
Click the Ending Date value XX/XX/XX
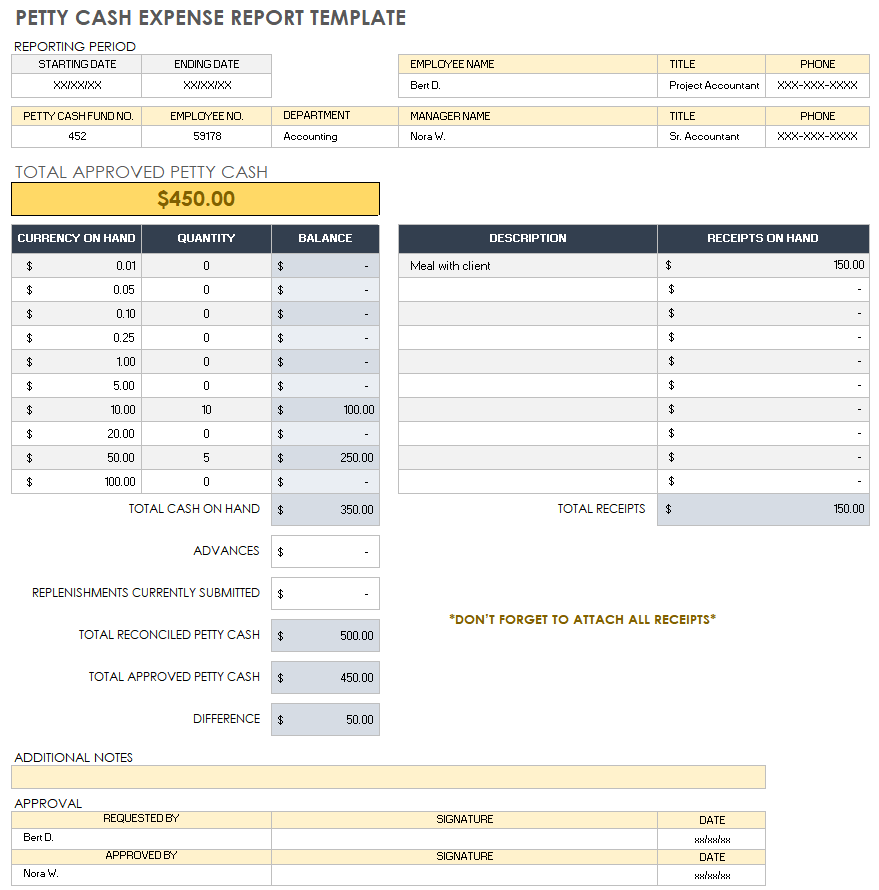(207, 85)
